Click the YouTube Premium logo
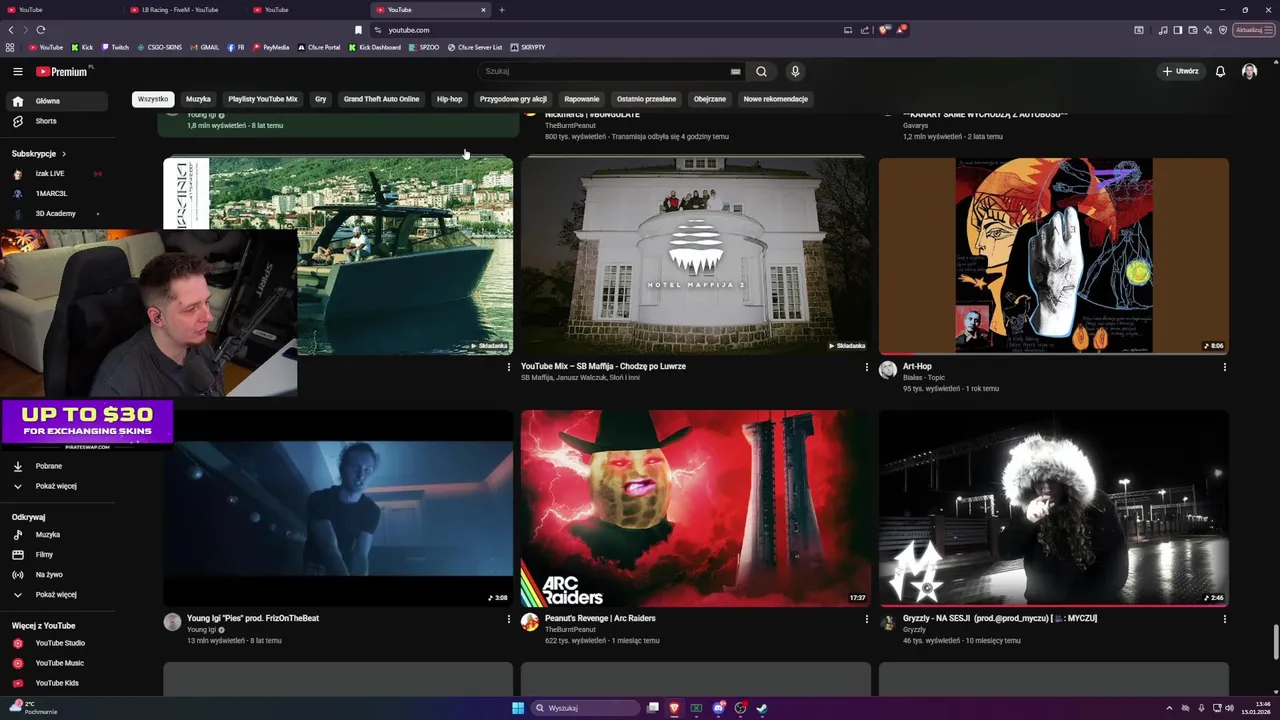 click(62, 71)
